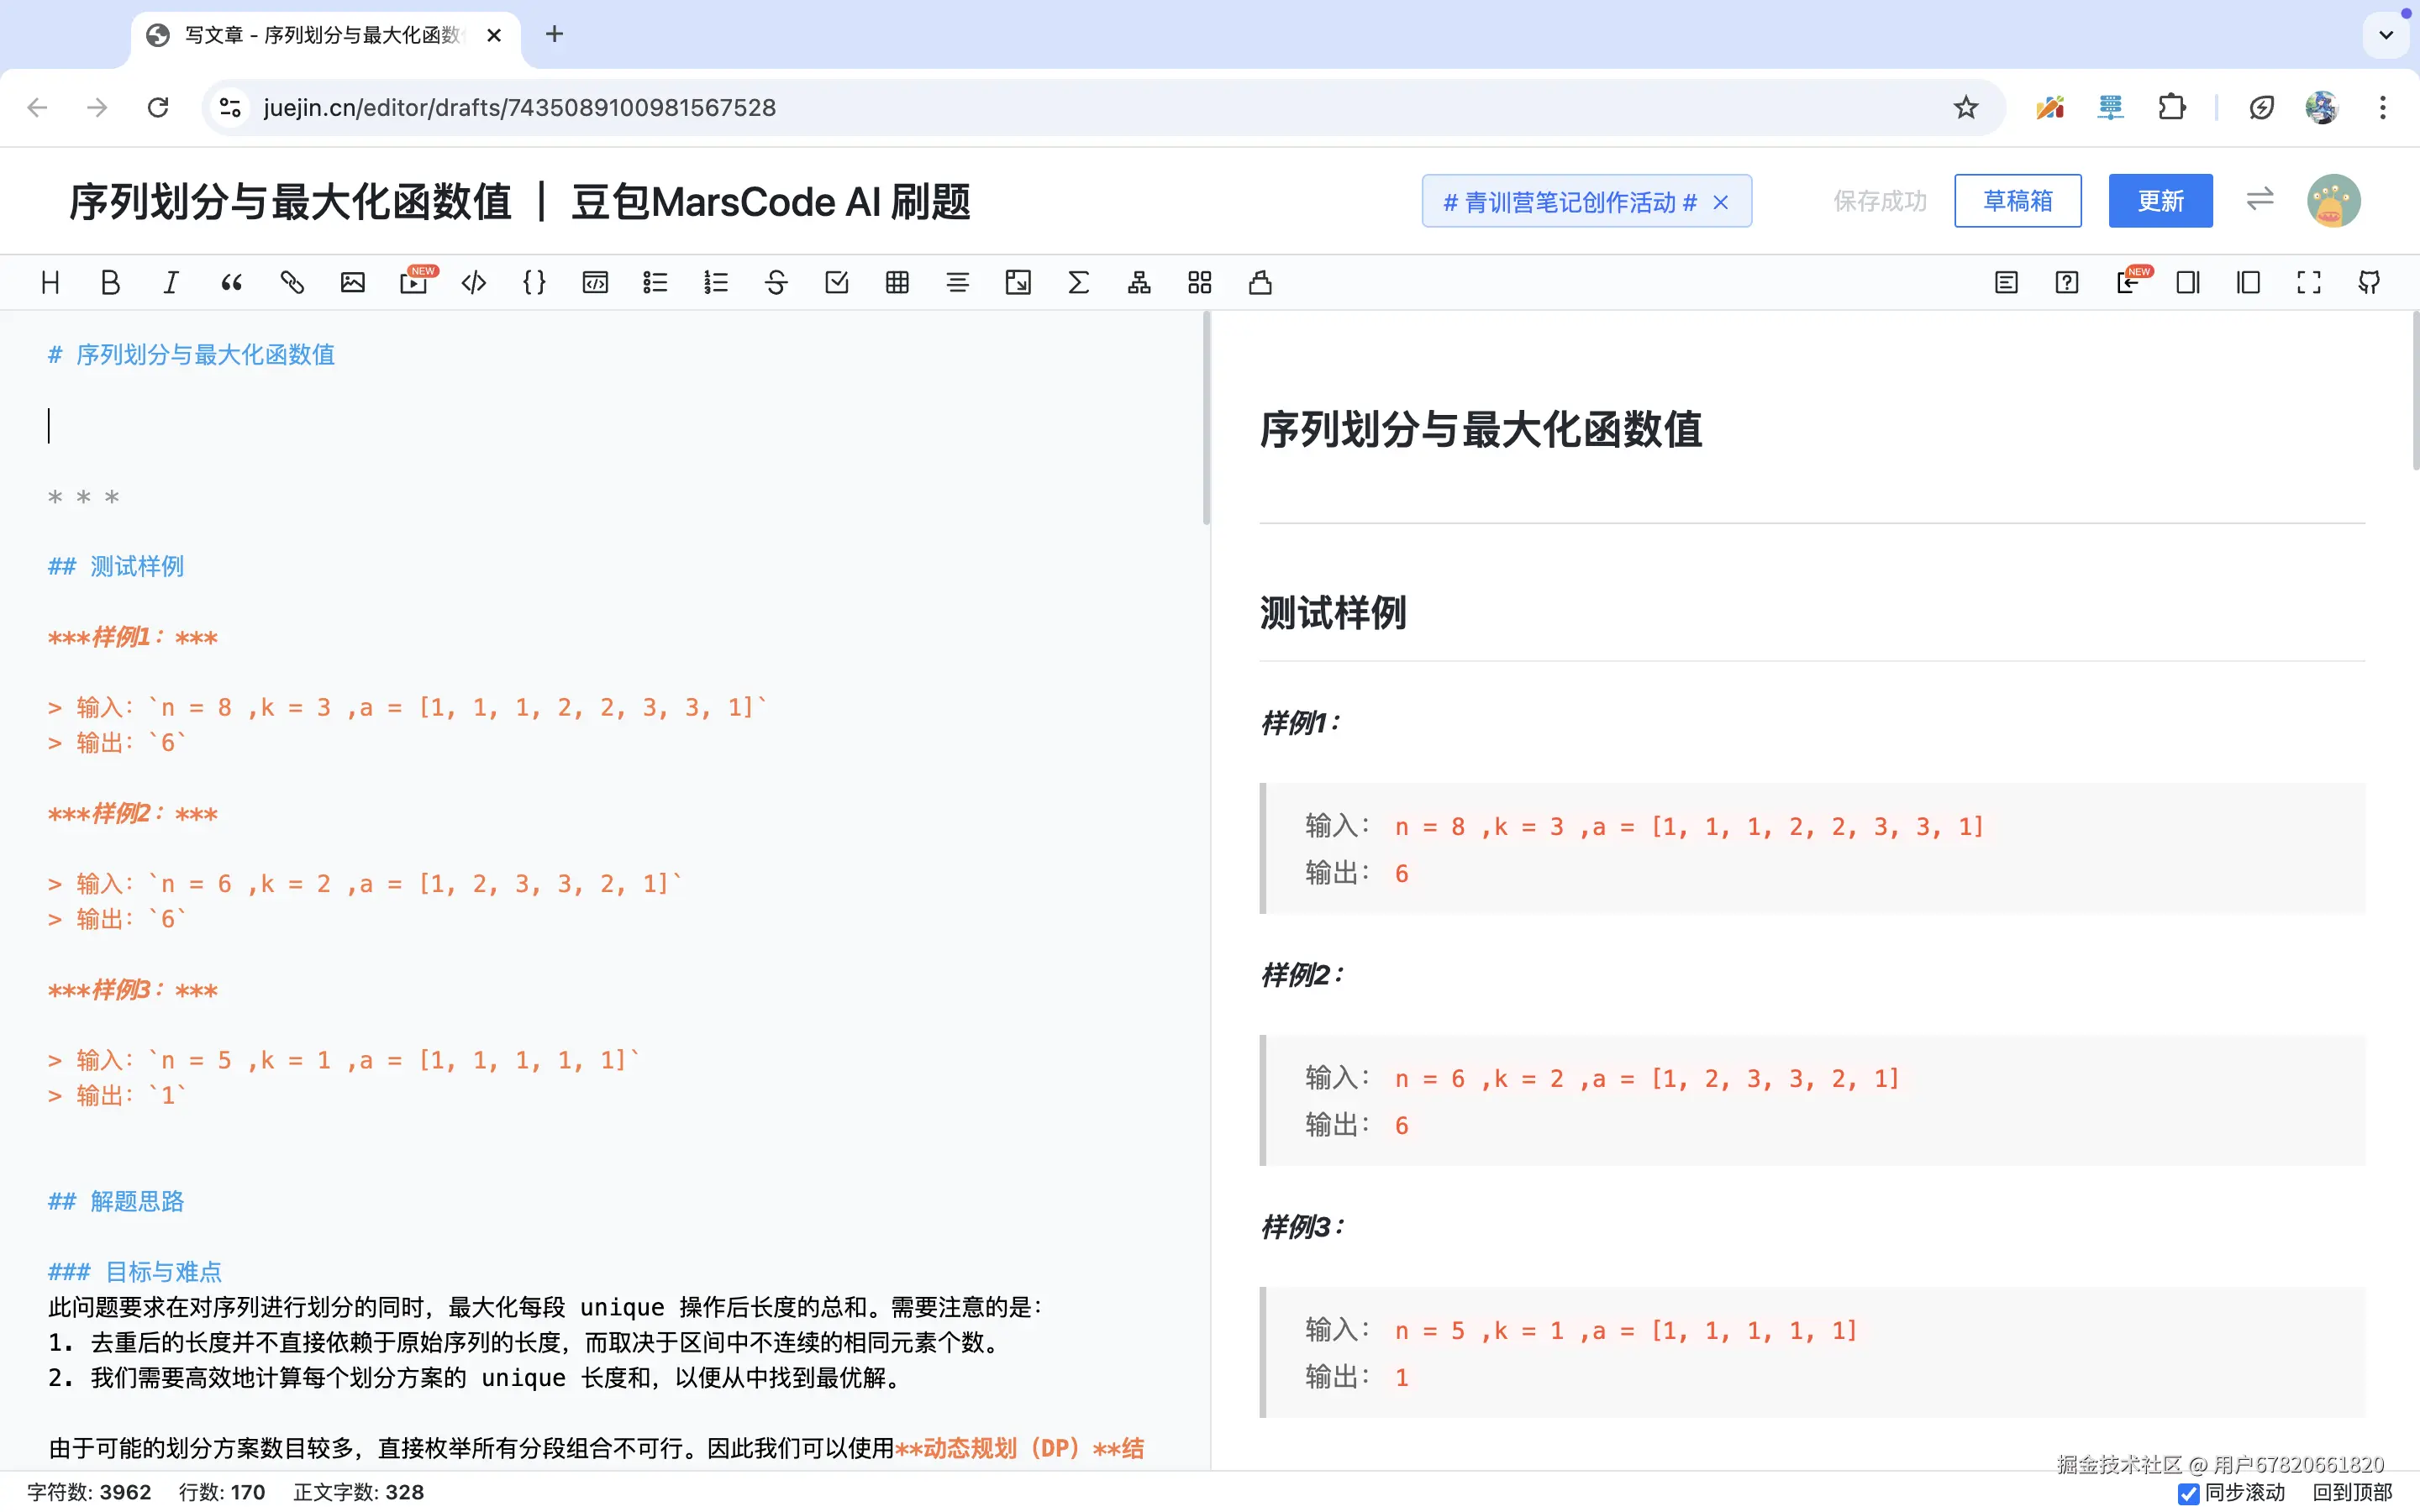
Task: Open the heading level dropdown
Action: coord(50,282)
